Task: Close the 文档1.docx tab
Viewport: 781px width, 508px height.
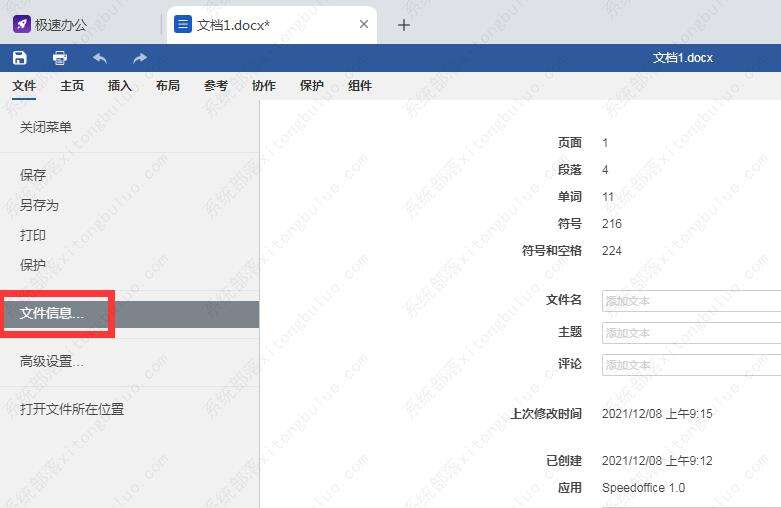Action: pos(364,24)
